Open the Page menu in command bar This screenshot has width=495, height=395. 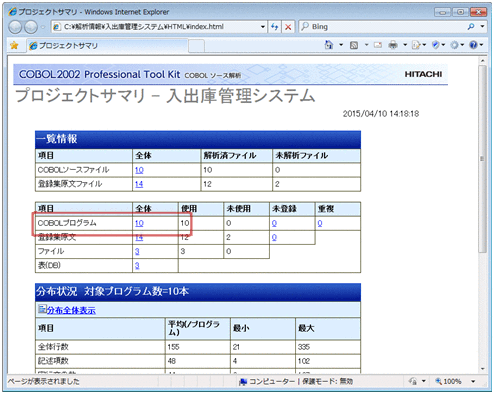click(x=419, y=45)
